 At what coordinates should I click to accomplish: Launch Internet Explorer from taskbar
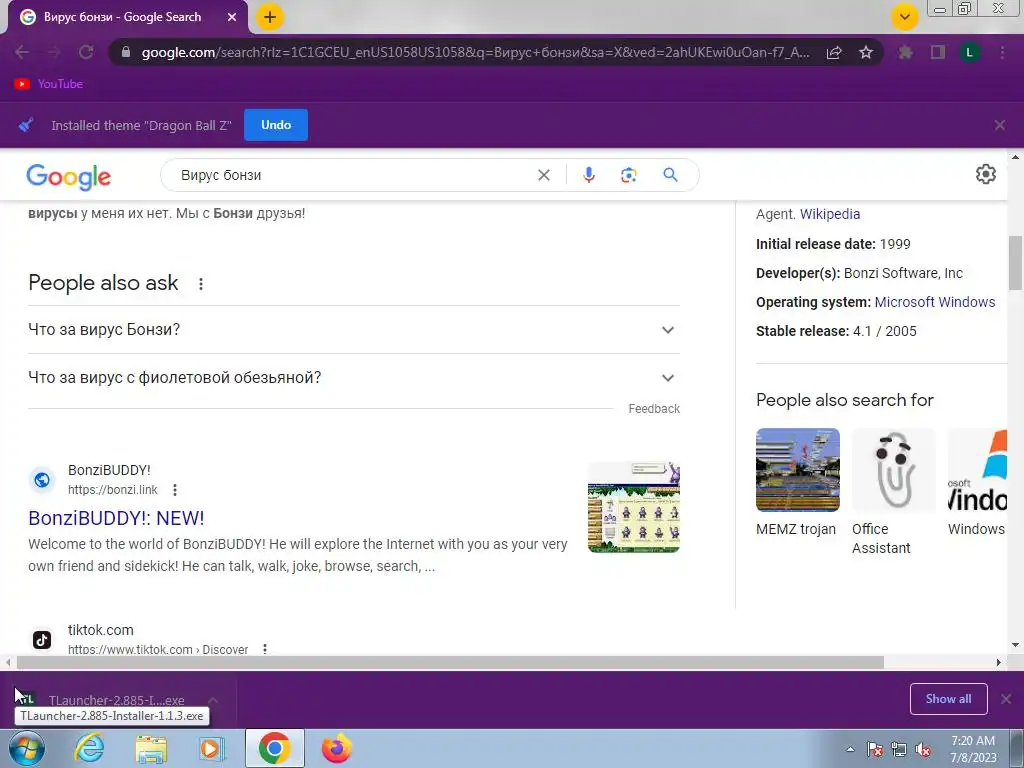pos(89,748)
